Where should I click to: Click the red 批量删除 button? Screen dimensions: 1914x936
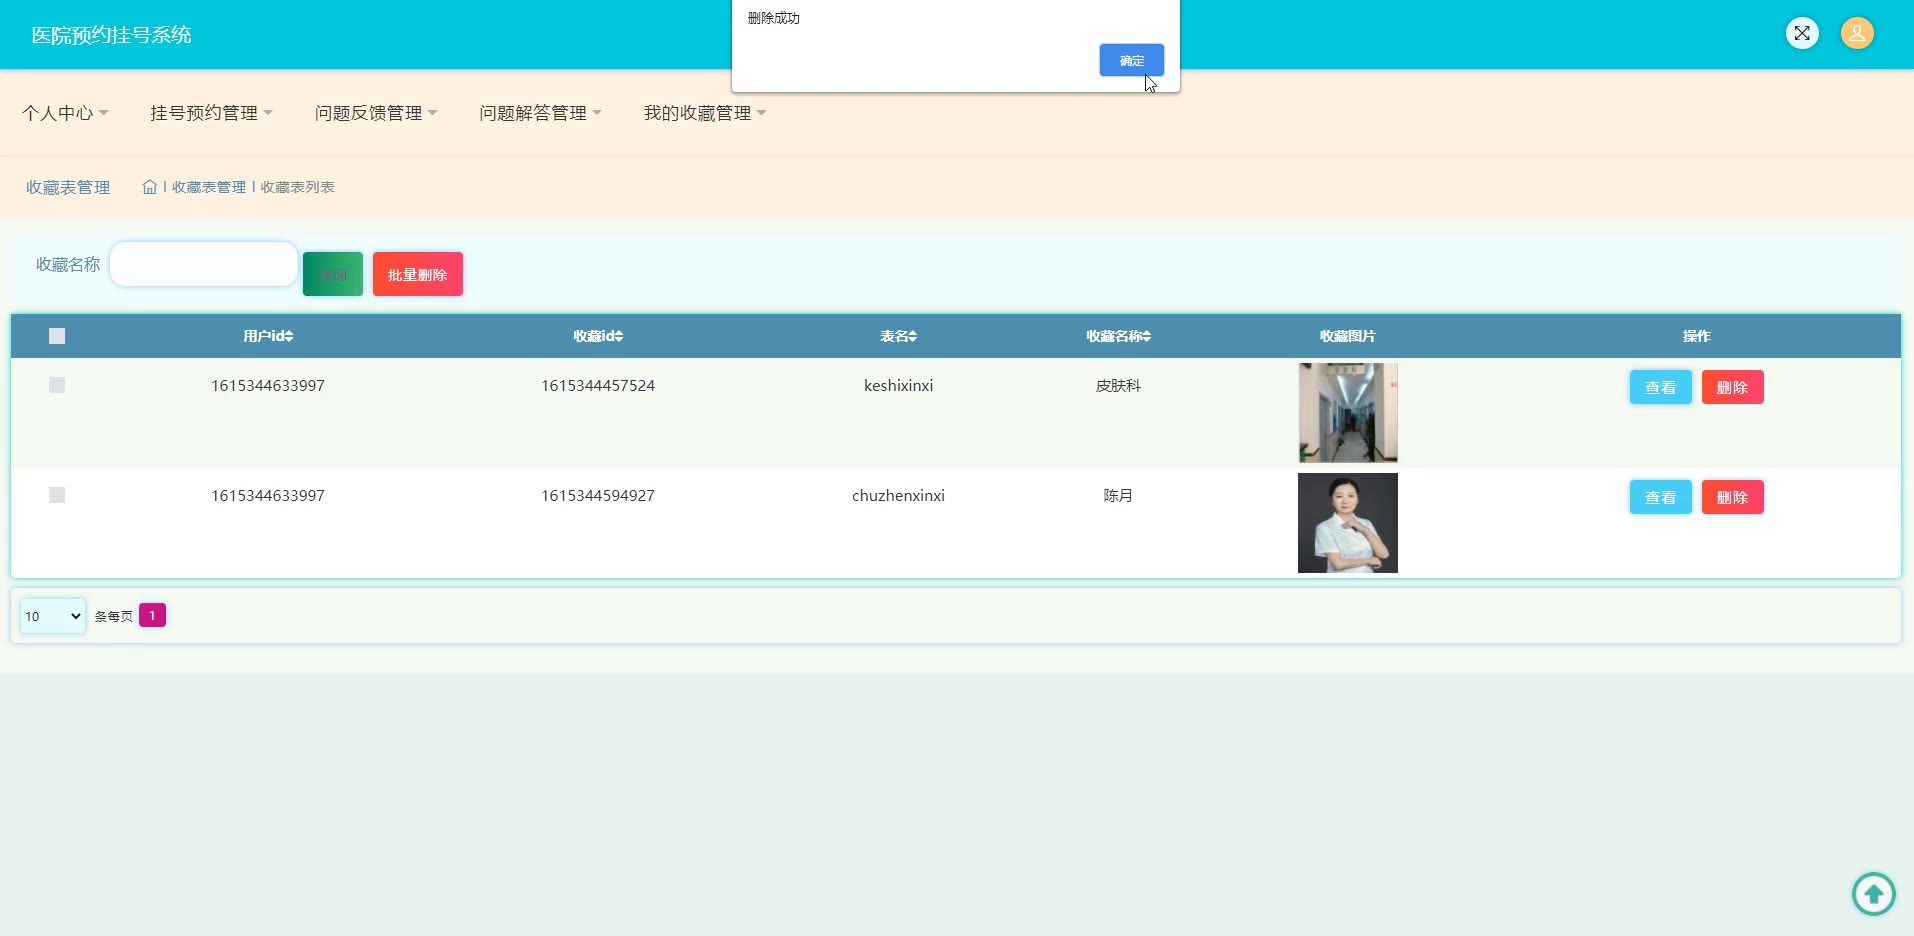click(x=417, y=274)
